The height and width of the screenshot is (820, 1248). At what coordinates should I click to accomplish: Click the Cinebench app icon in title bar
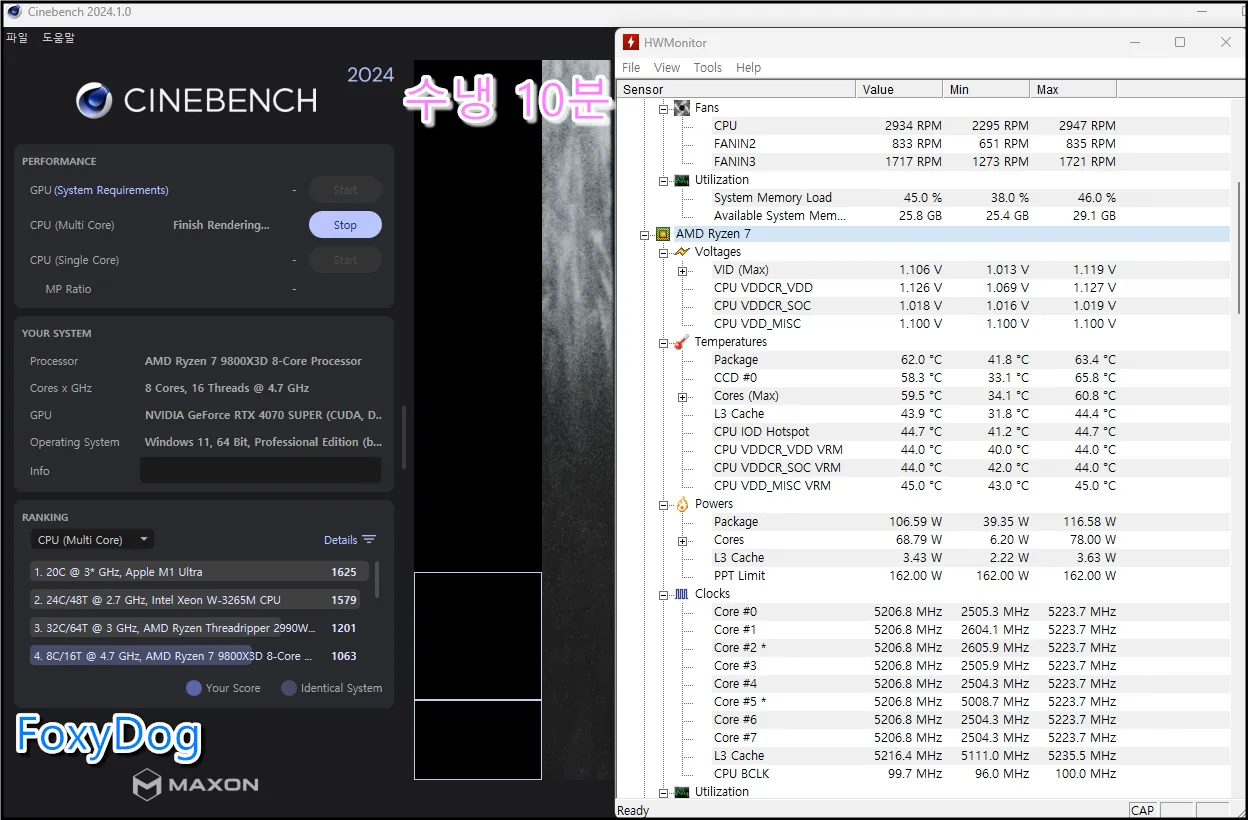[15, 12]
